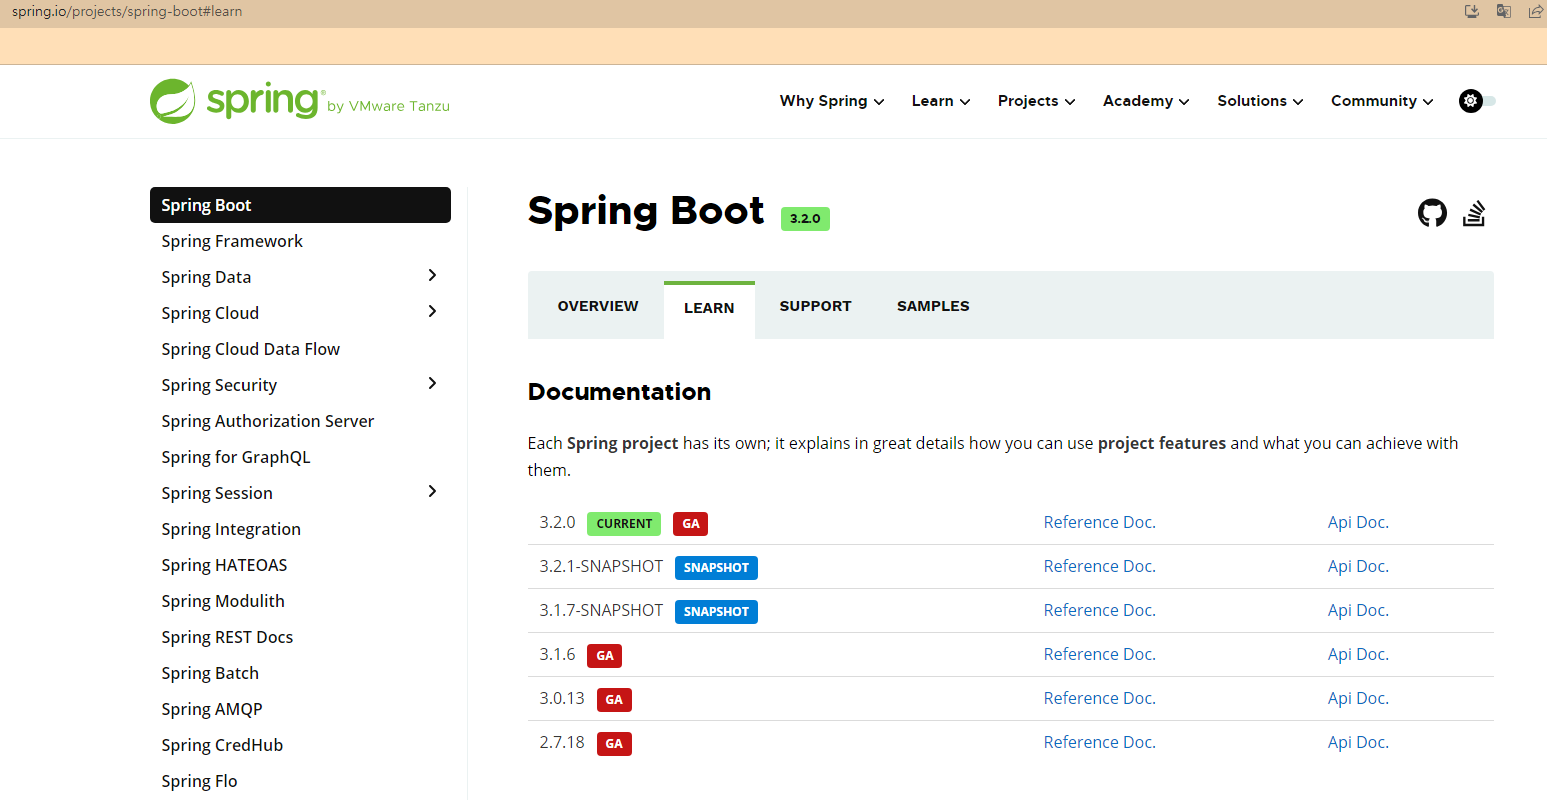Open Spring Framework in the sidebar
Viewport: 1547px width, 800px height.
pos(232,241)
